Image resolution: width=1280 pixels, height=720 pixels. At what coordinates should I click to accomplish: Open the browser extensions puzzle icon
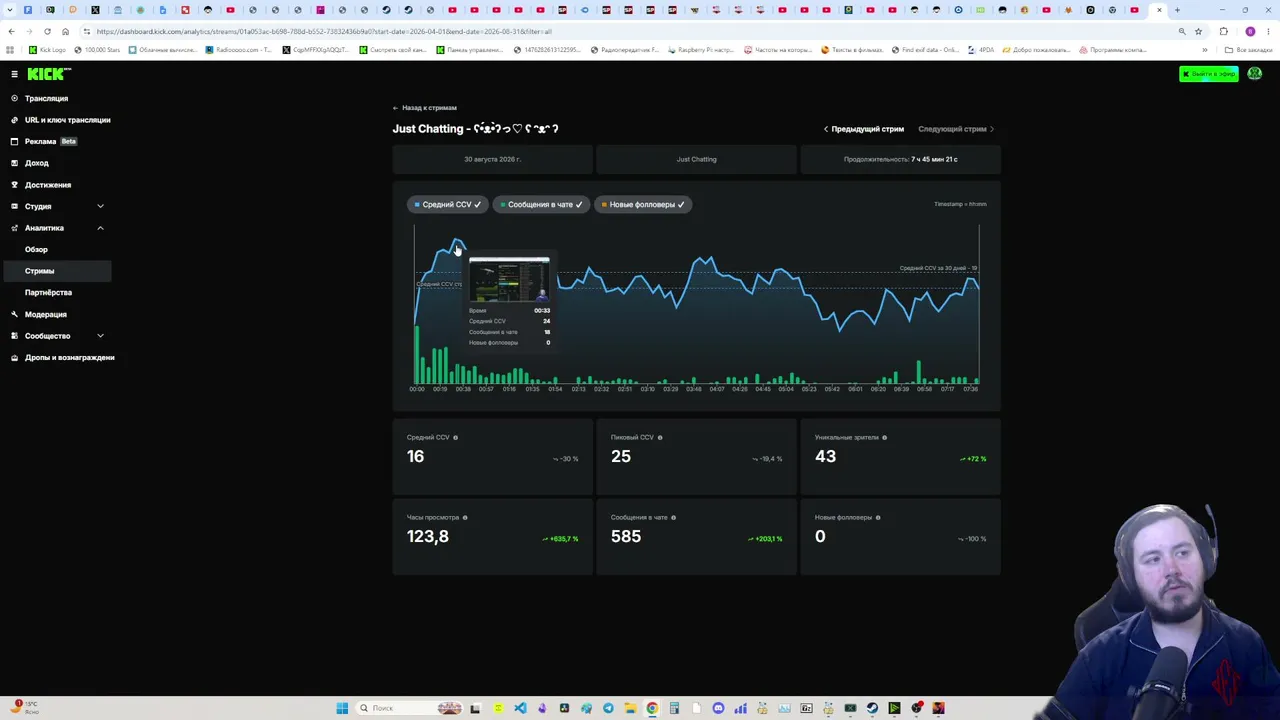[x=1223, y=31]
